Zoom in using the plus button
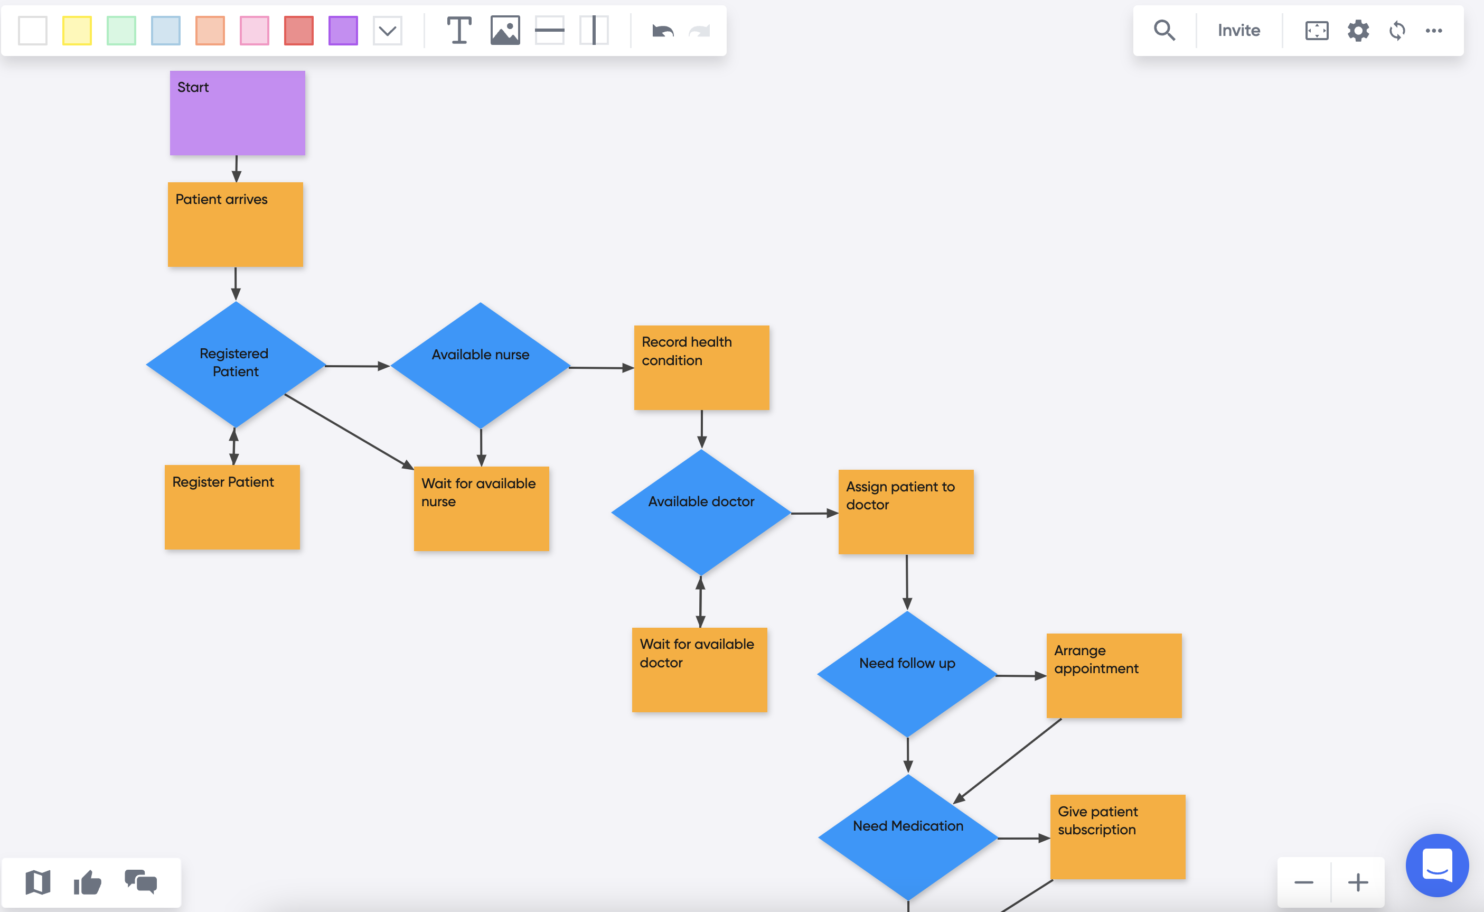 1357,882
